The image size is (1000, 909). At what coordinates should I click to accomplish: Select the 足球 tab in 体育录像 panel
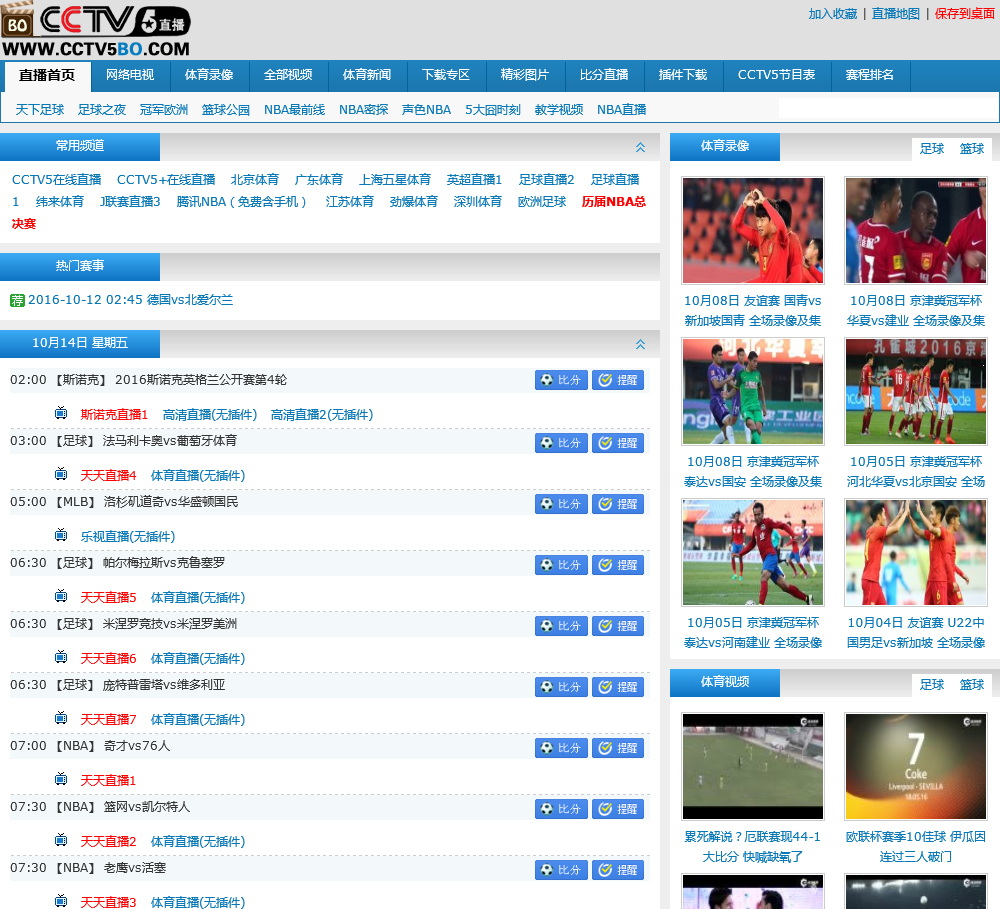tap(932, 149)
